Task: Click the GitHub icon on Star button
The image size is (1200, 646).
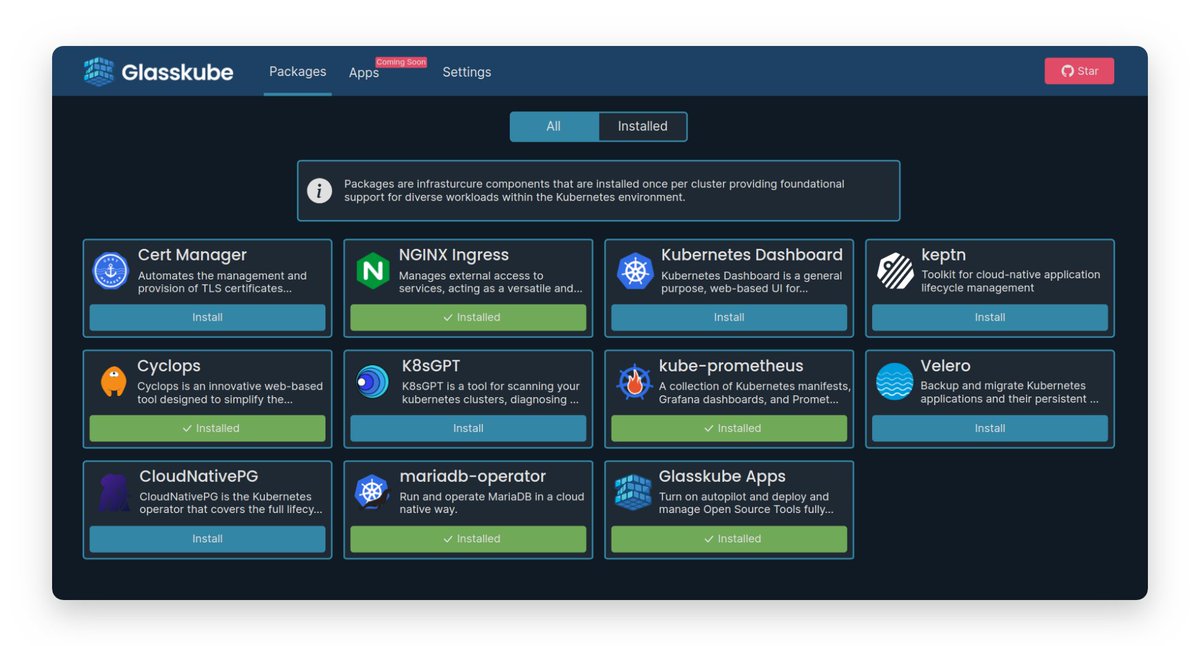Action: pyautogui.click(x=1067, y=71)
